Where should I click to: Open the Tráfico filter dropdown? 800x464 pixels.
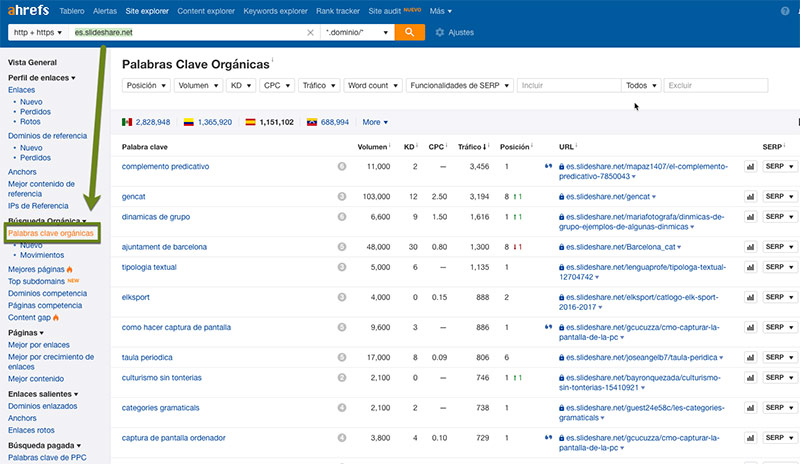pyautogui.click(x=319, y=85)
